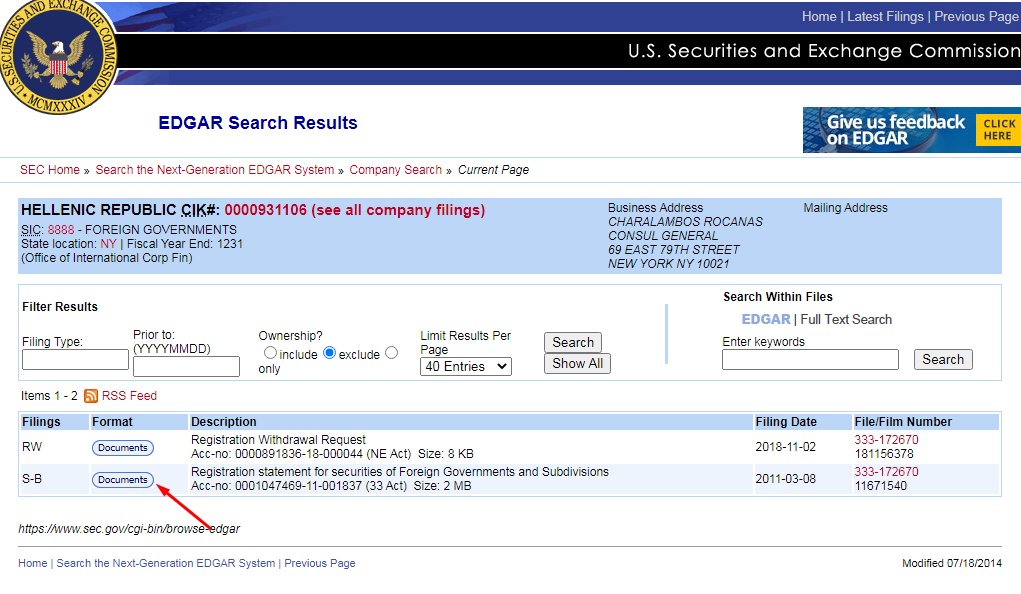
Task: Go to Previous Page in header
Action: pyautogui.click(x=977, y=17)
